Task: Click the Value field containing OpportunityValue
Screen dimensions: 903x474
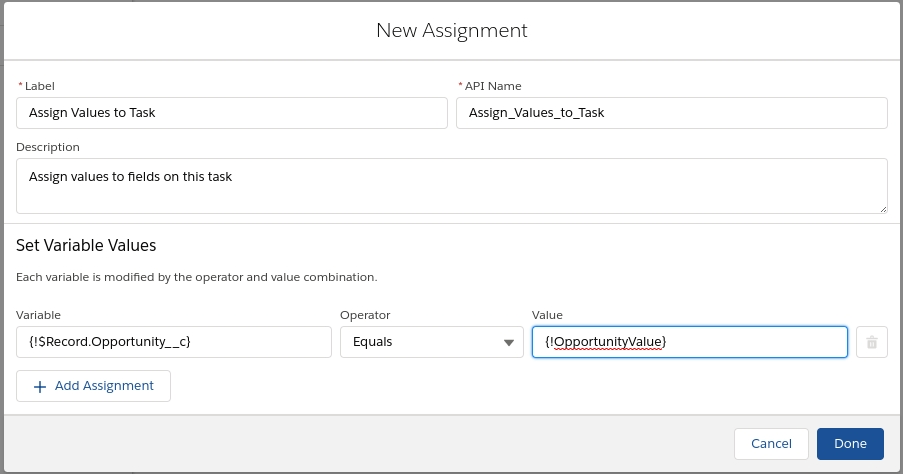Action: pyautogui.click(x=689, y=342)
